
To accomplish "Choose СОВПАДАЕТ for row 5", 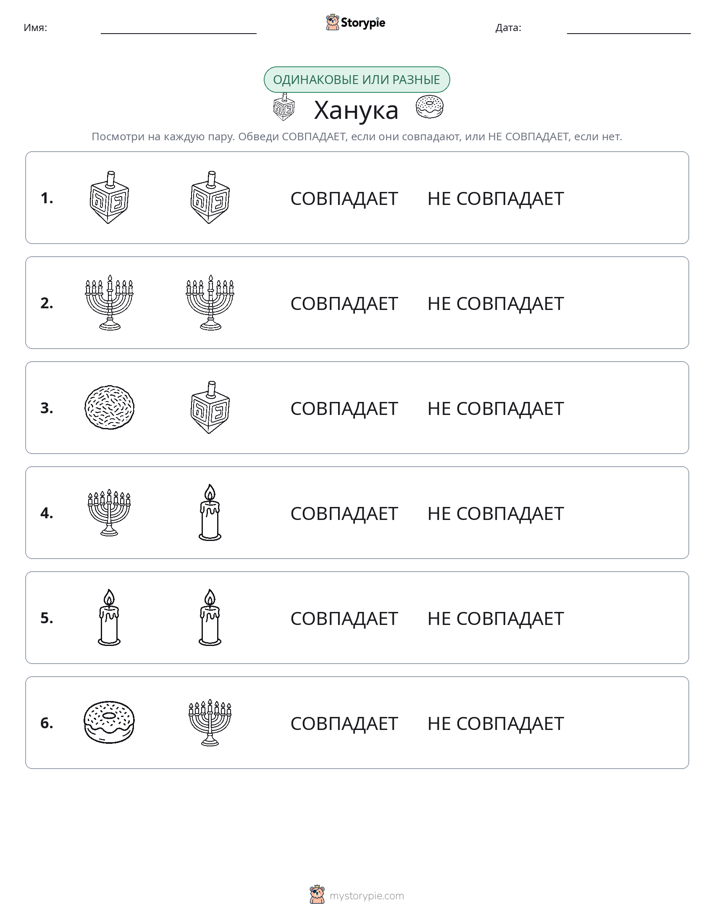I will click(x=344, y=618).
